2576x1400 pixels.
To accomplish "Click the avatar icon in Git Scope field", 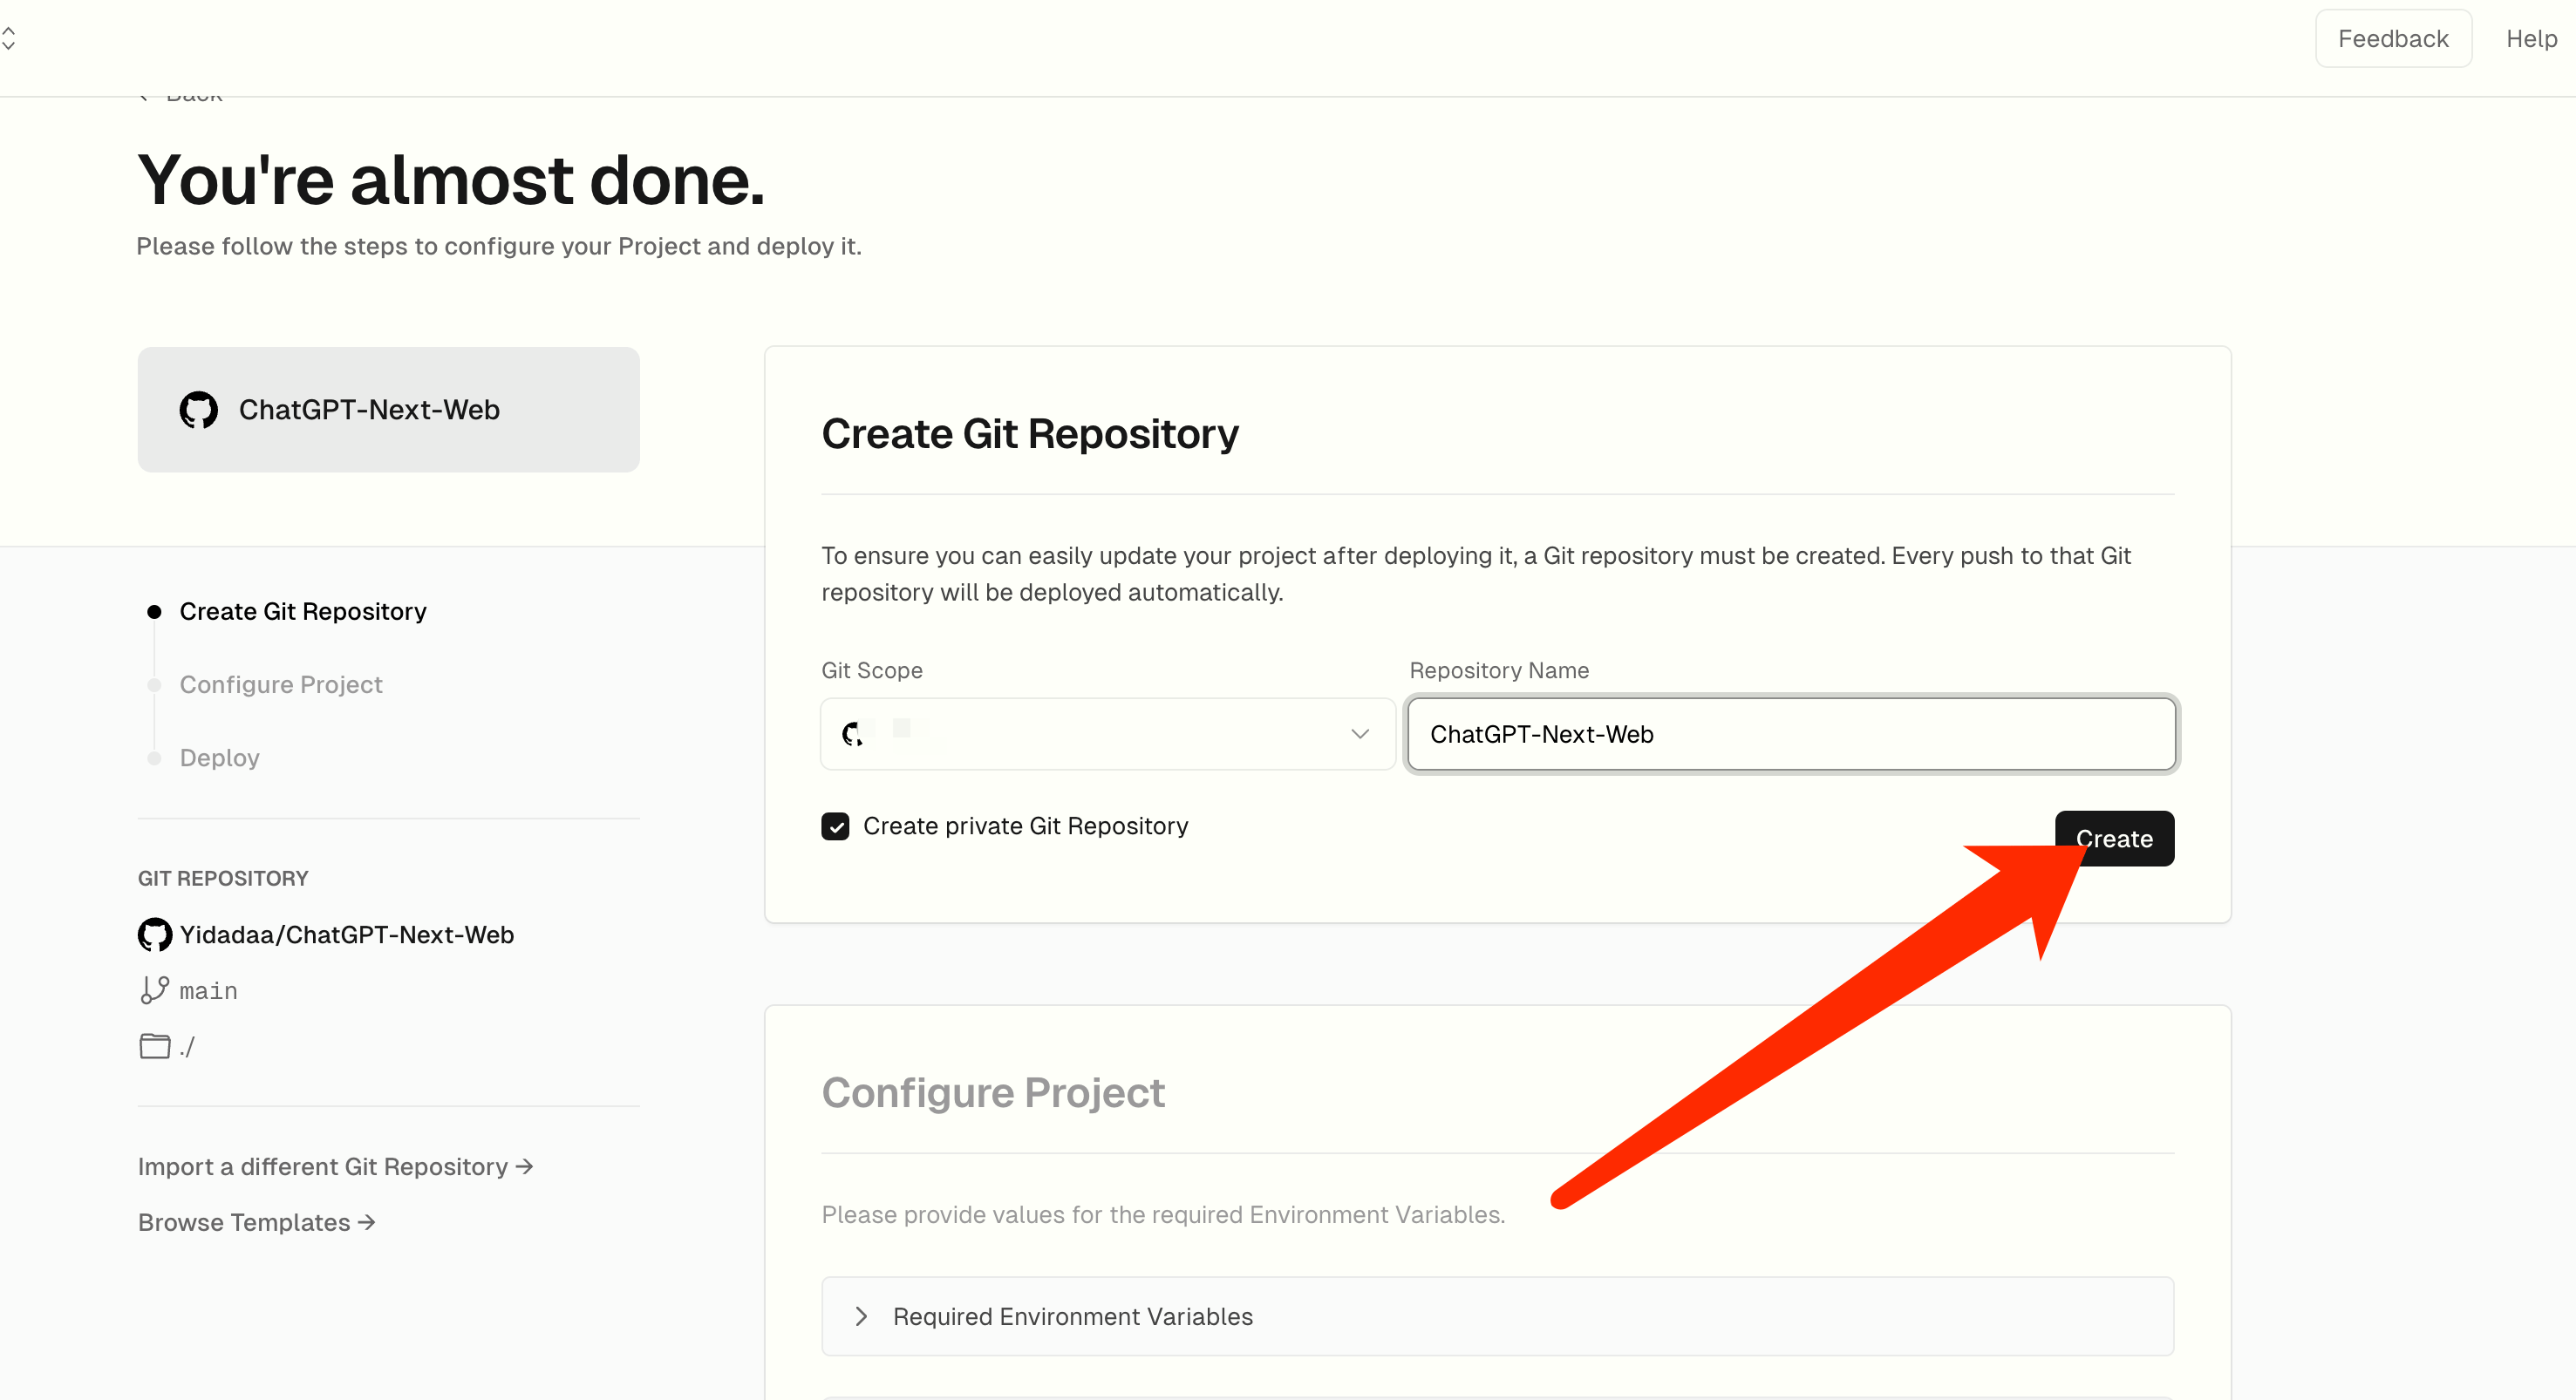I will coord(852,734).
